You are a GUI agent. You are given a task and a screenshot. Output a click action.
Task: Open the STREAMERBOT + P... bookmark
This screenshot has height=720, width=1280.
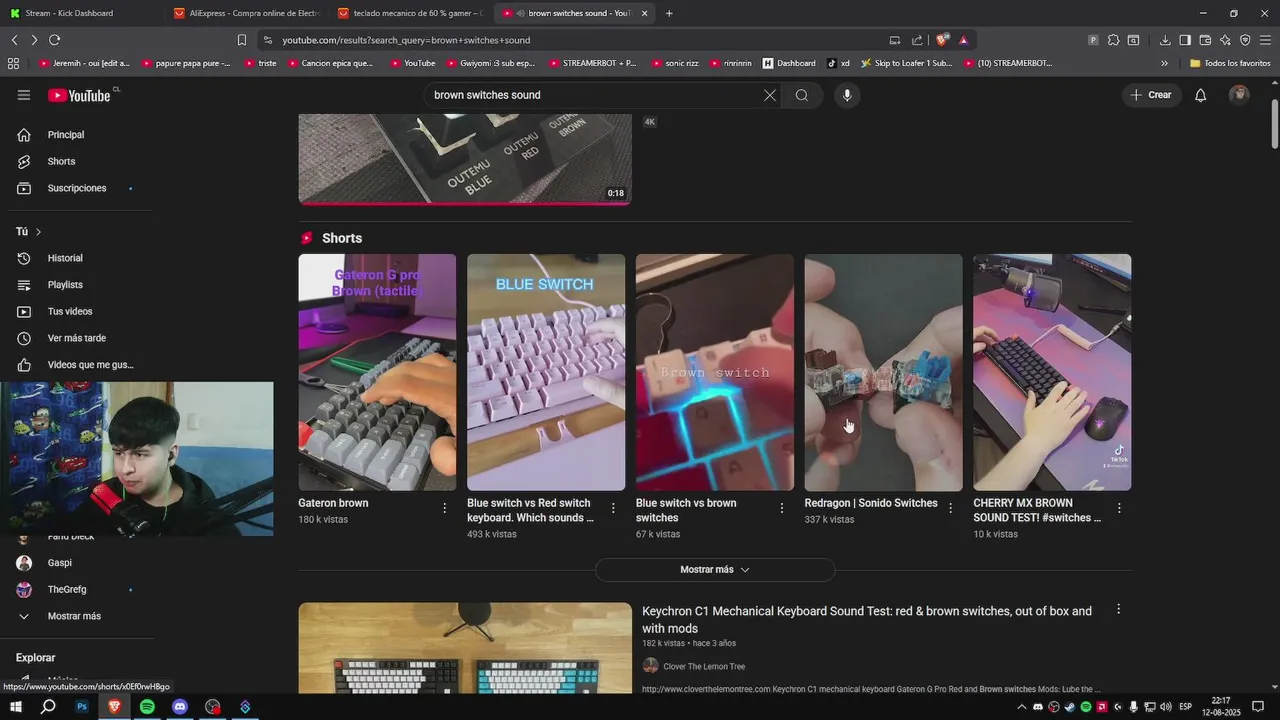point(592,63)
